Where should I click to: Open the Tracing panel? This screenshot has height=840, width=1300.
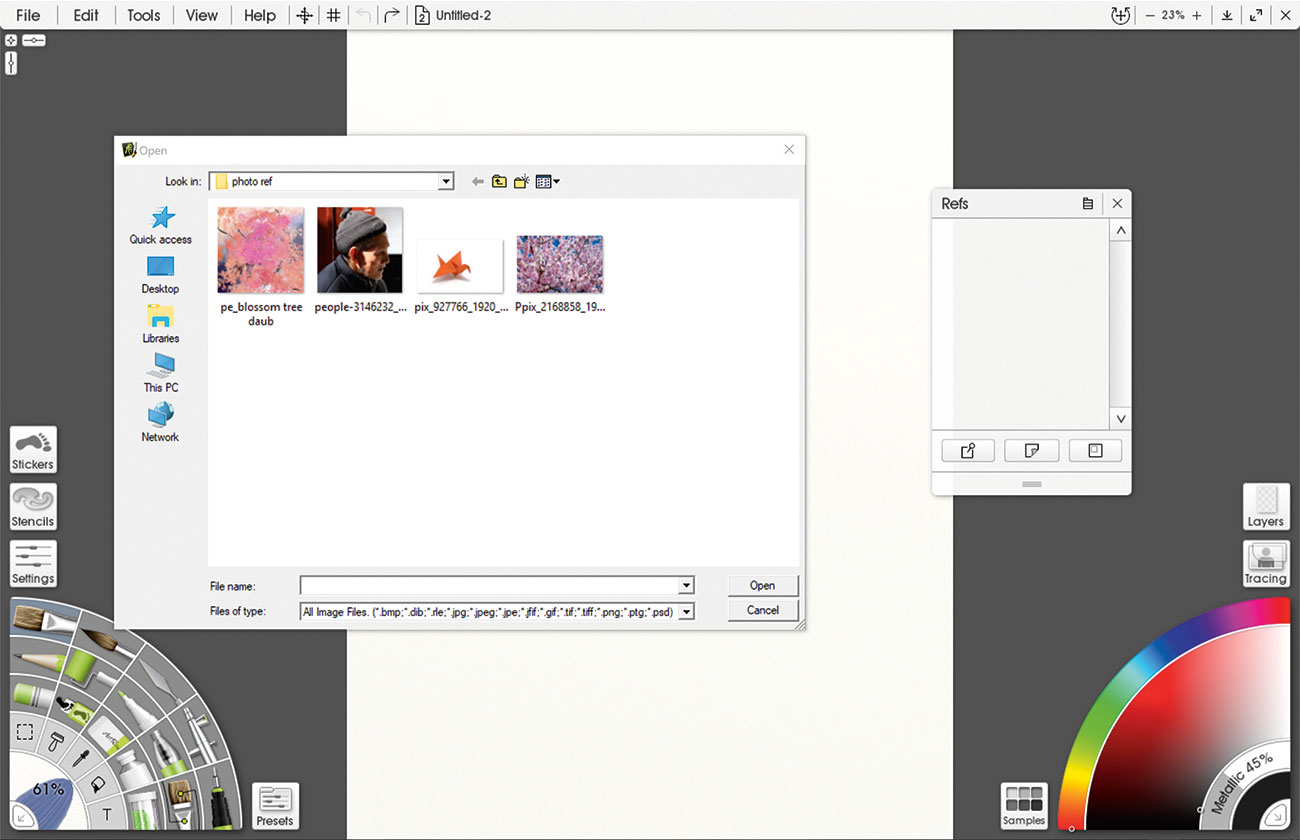[x=1265, y=563]
